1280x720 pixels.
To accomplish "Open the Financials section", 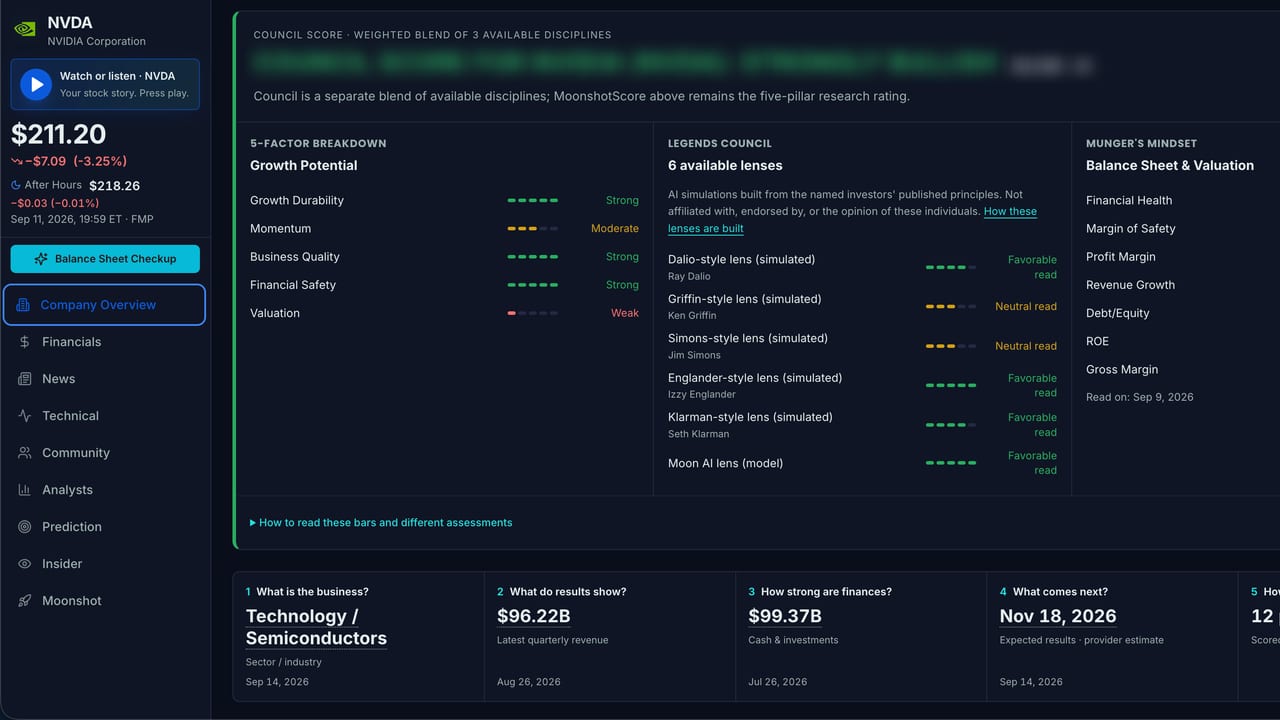I will [x=105, y=342].
